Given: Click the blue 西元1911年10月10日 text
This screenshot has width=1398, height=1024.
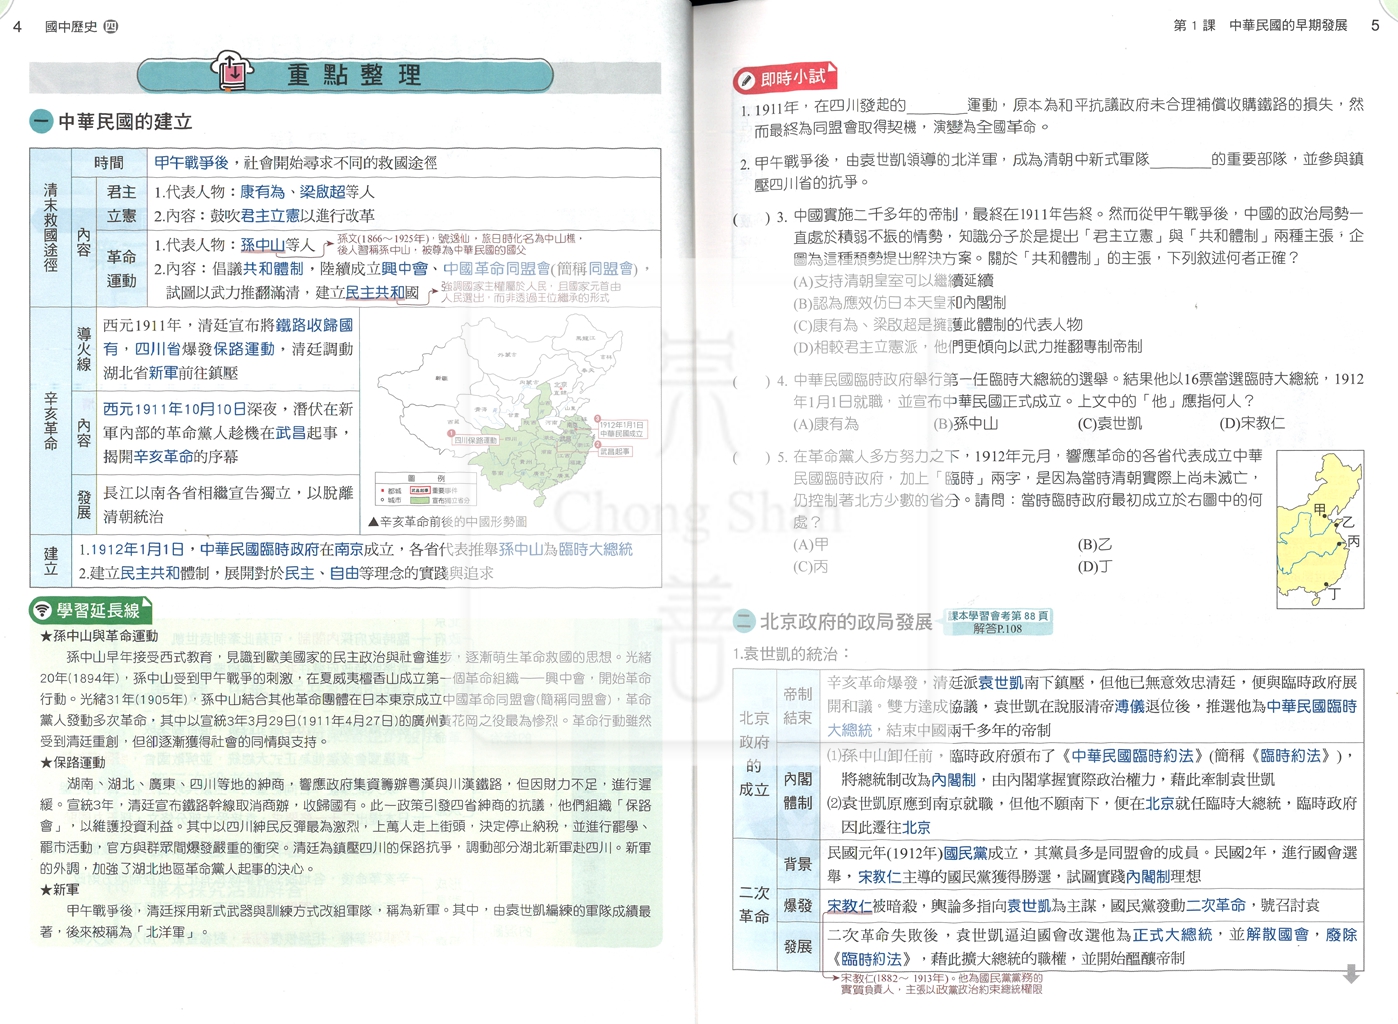Looking at the screenshot, I should [x=175, y=409].
